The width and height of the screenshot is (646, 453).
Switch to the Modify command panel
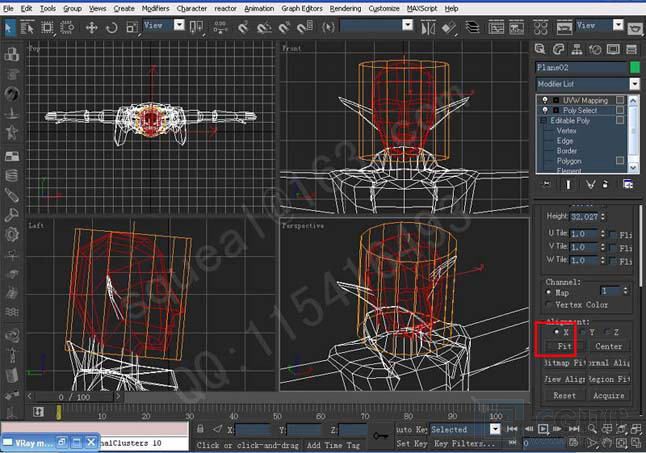(x=558, y=49)
